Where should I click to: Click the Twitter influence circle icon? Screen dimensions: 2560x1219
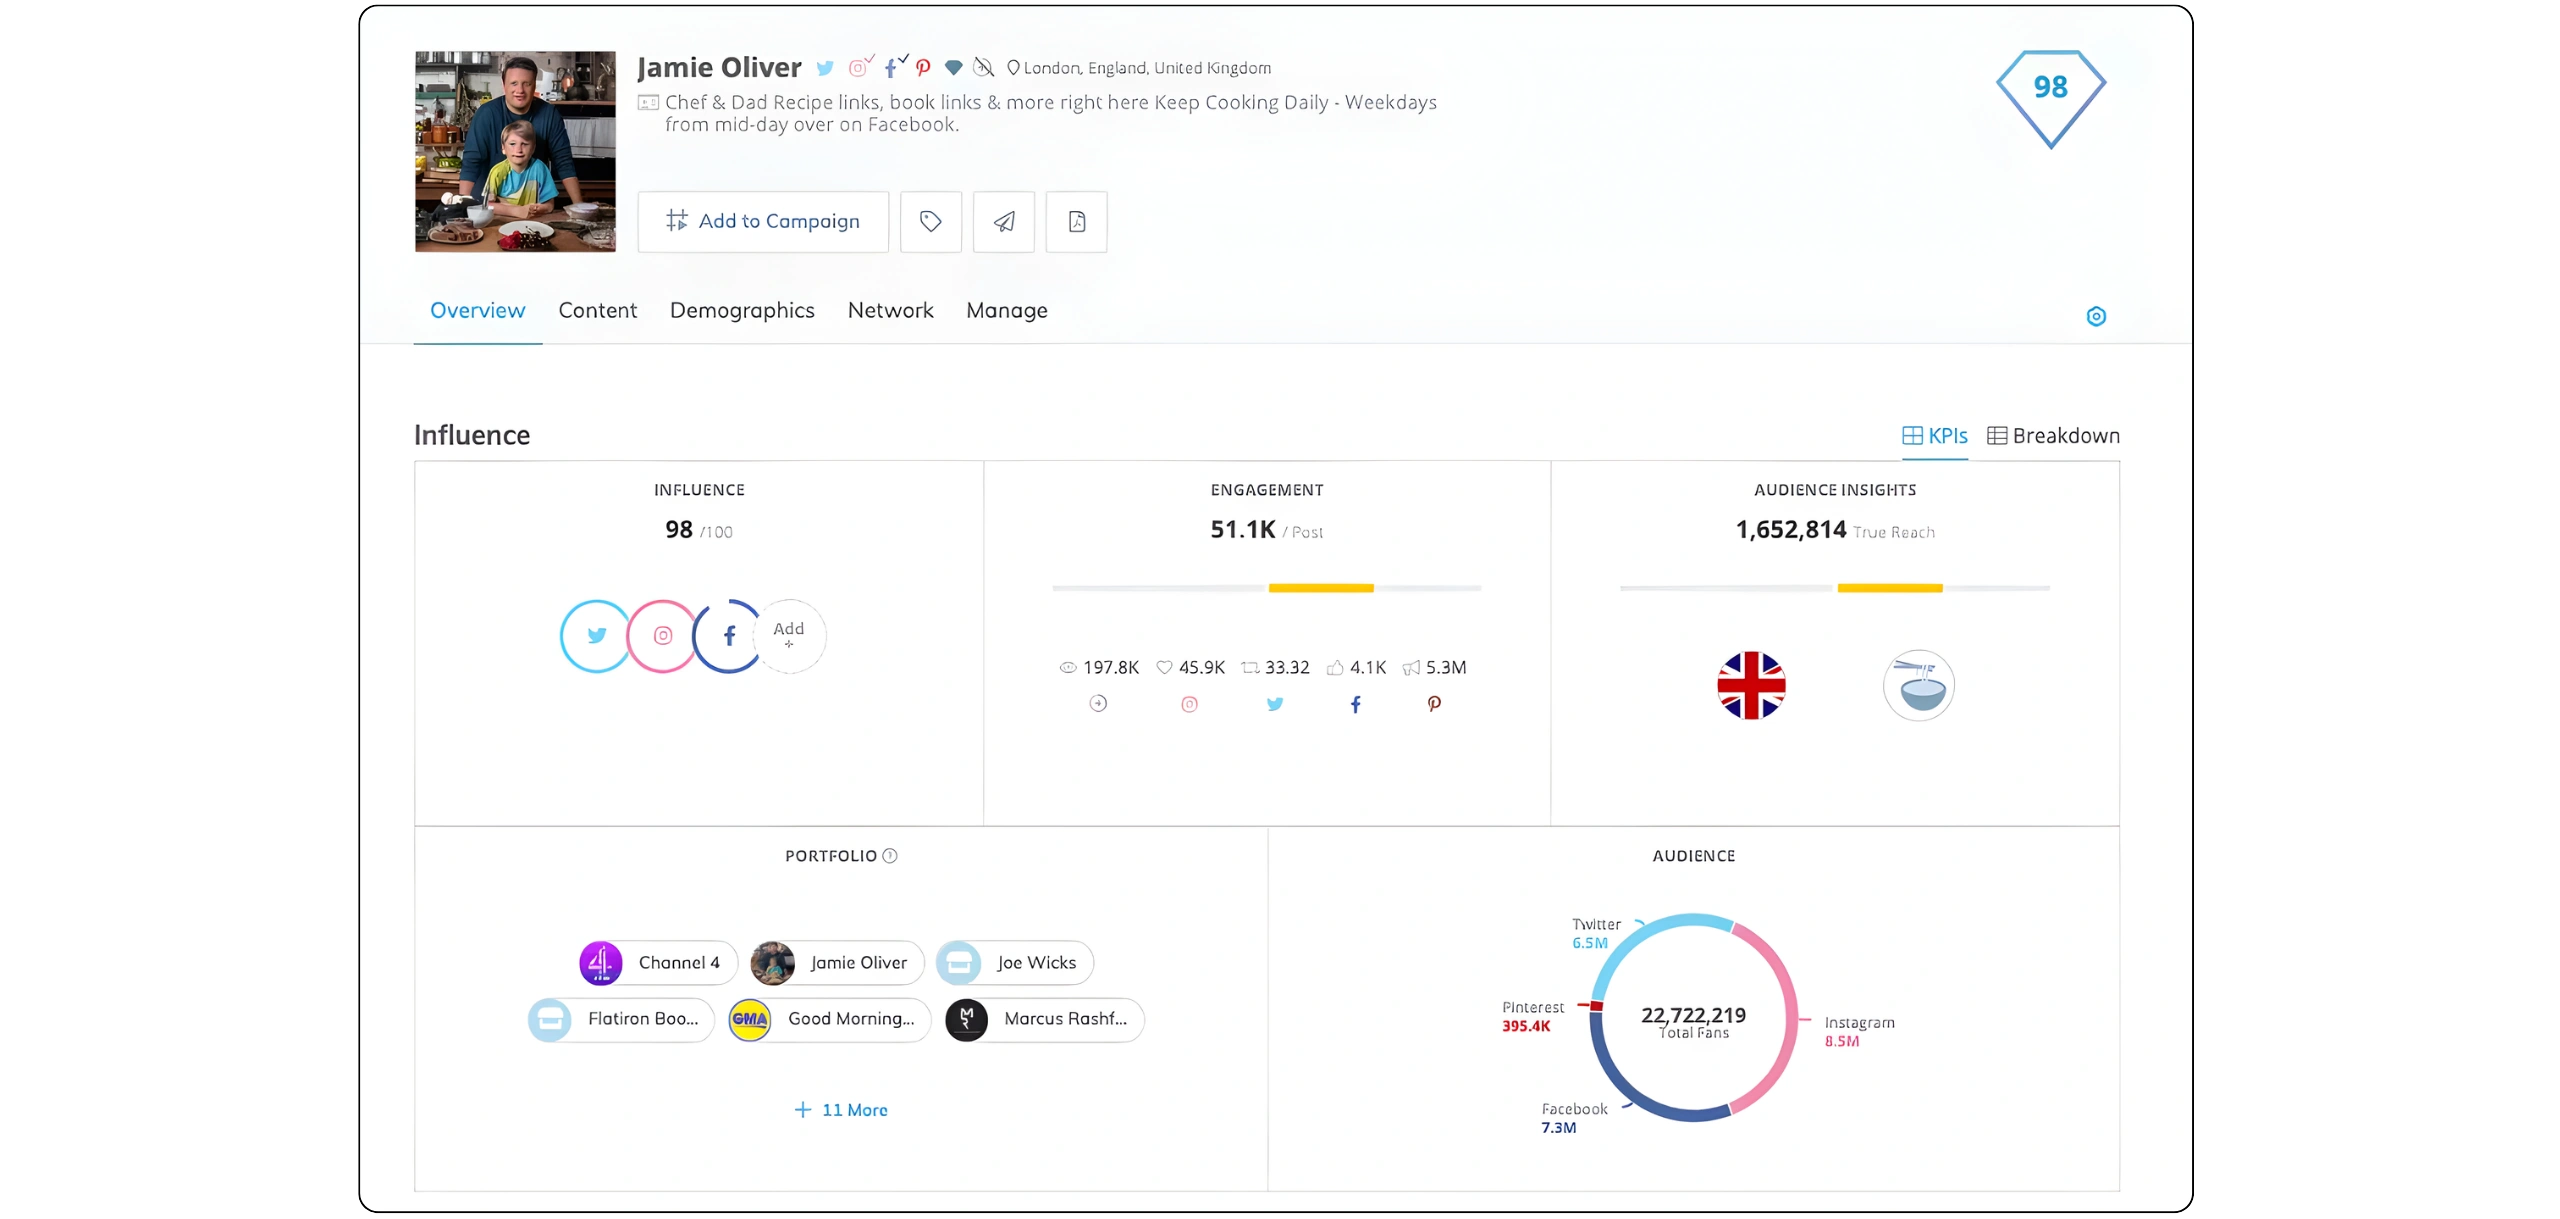[596, 636]
